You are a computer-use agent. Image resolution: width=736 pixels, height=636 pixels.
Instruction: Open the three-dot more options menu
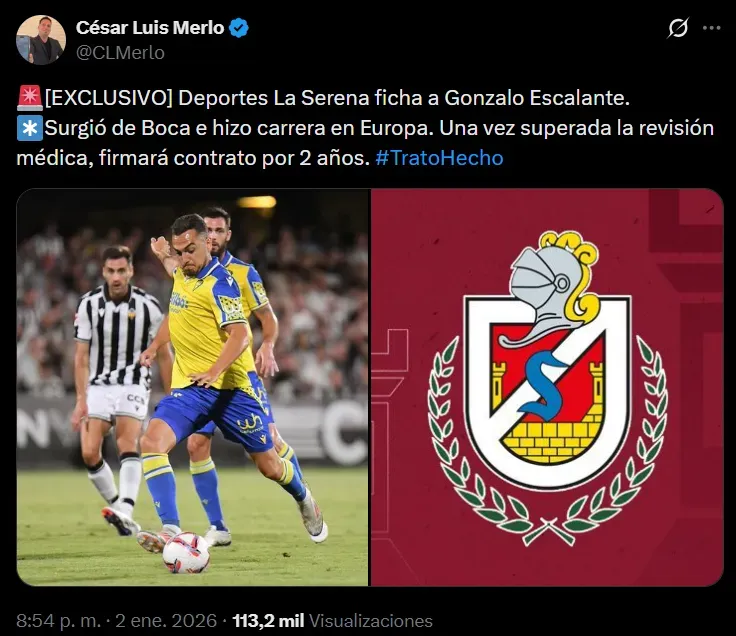click(x=712, y=28)
